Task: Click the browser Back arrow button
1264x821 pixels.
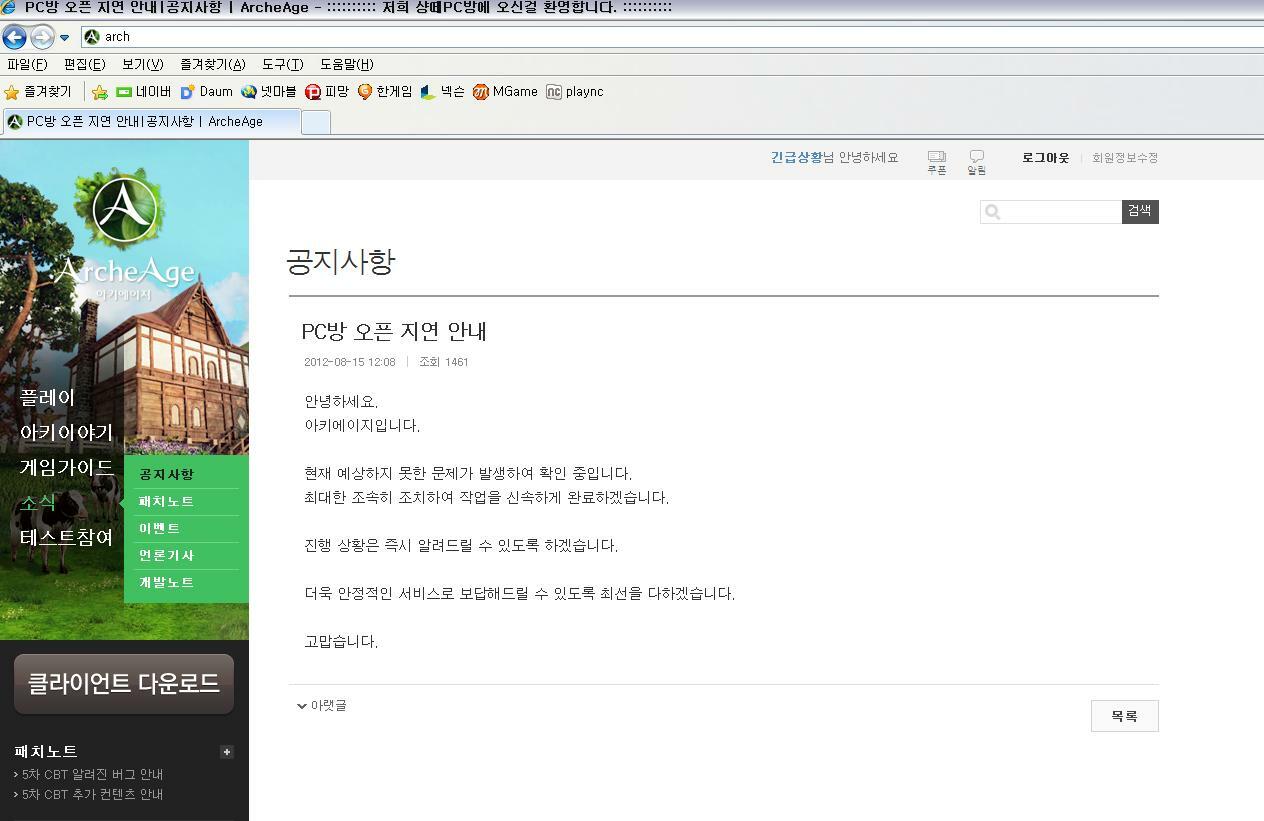Action: (14, 37)
